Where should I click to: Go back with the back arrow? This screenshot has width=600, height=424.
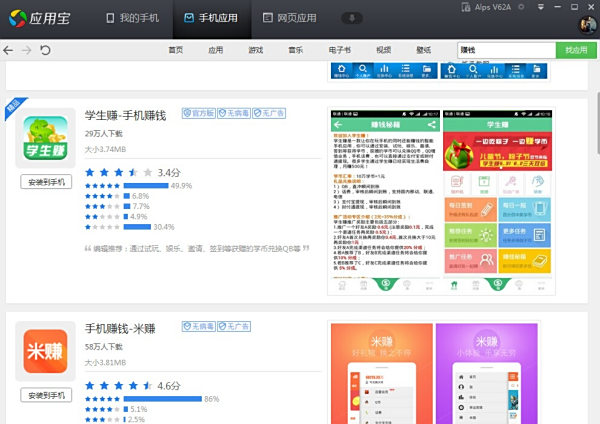point(8,50)
